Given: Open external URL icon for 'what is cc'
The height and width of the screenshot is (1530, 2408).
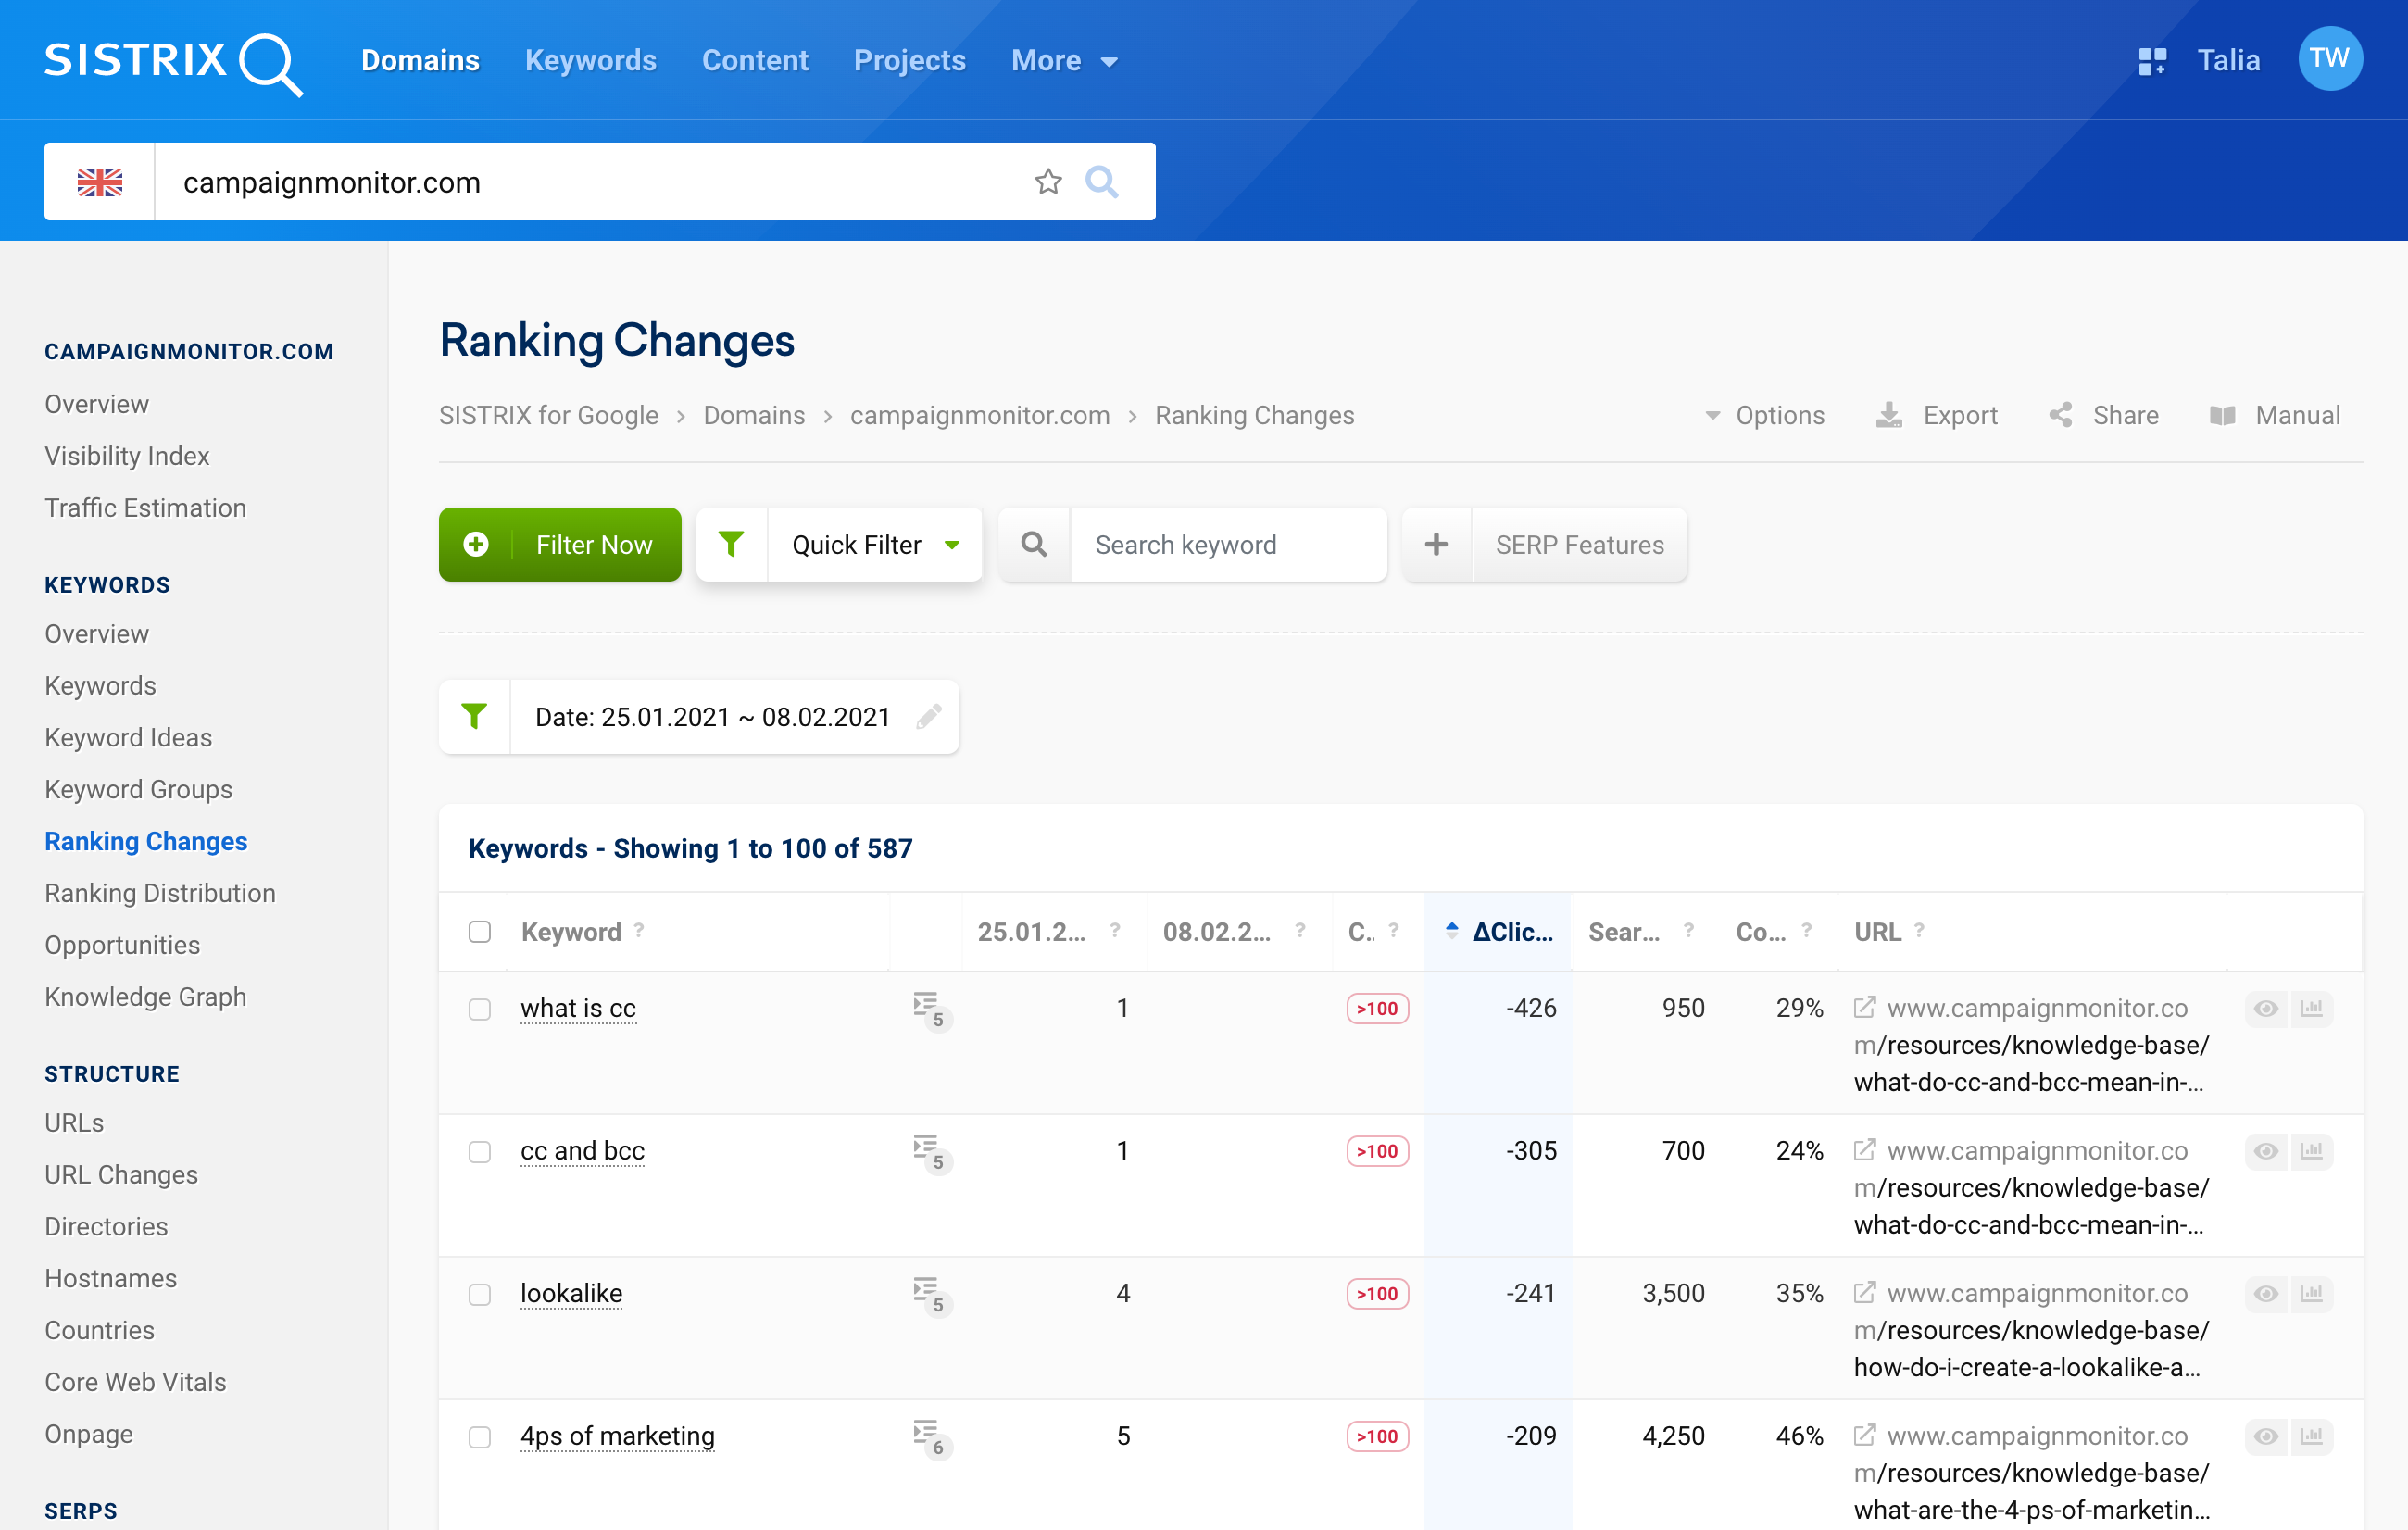Looking at the screenshot, I should [x=1865, y=1007].
